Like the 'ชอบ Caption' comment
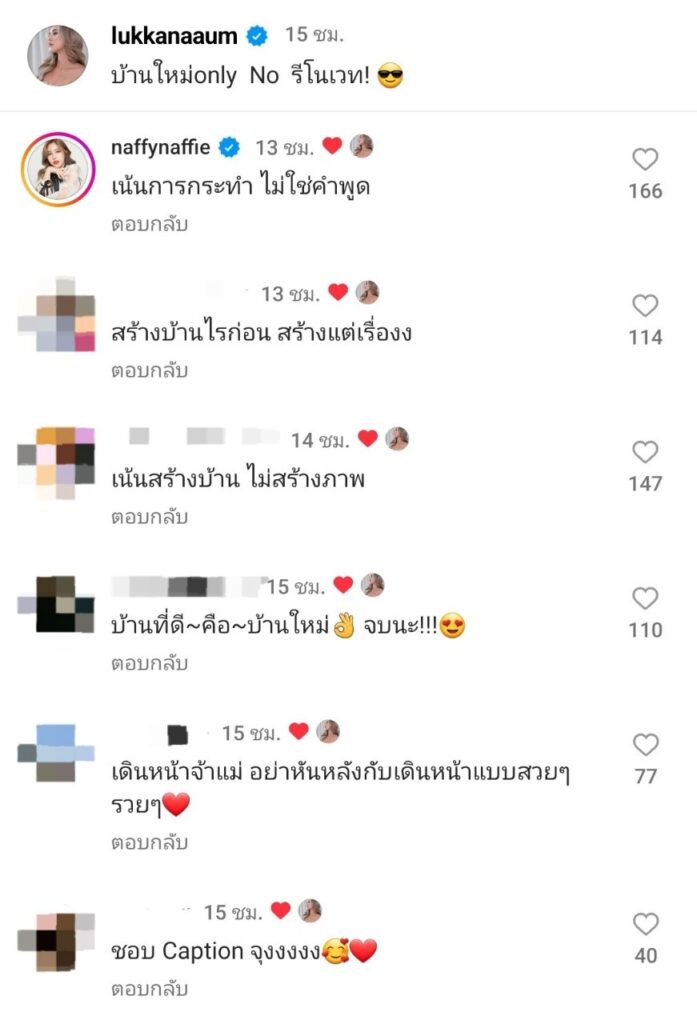Image resolution: width=697 pixels, height=1024 pixels. (645, 923)
